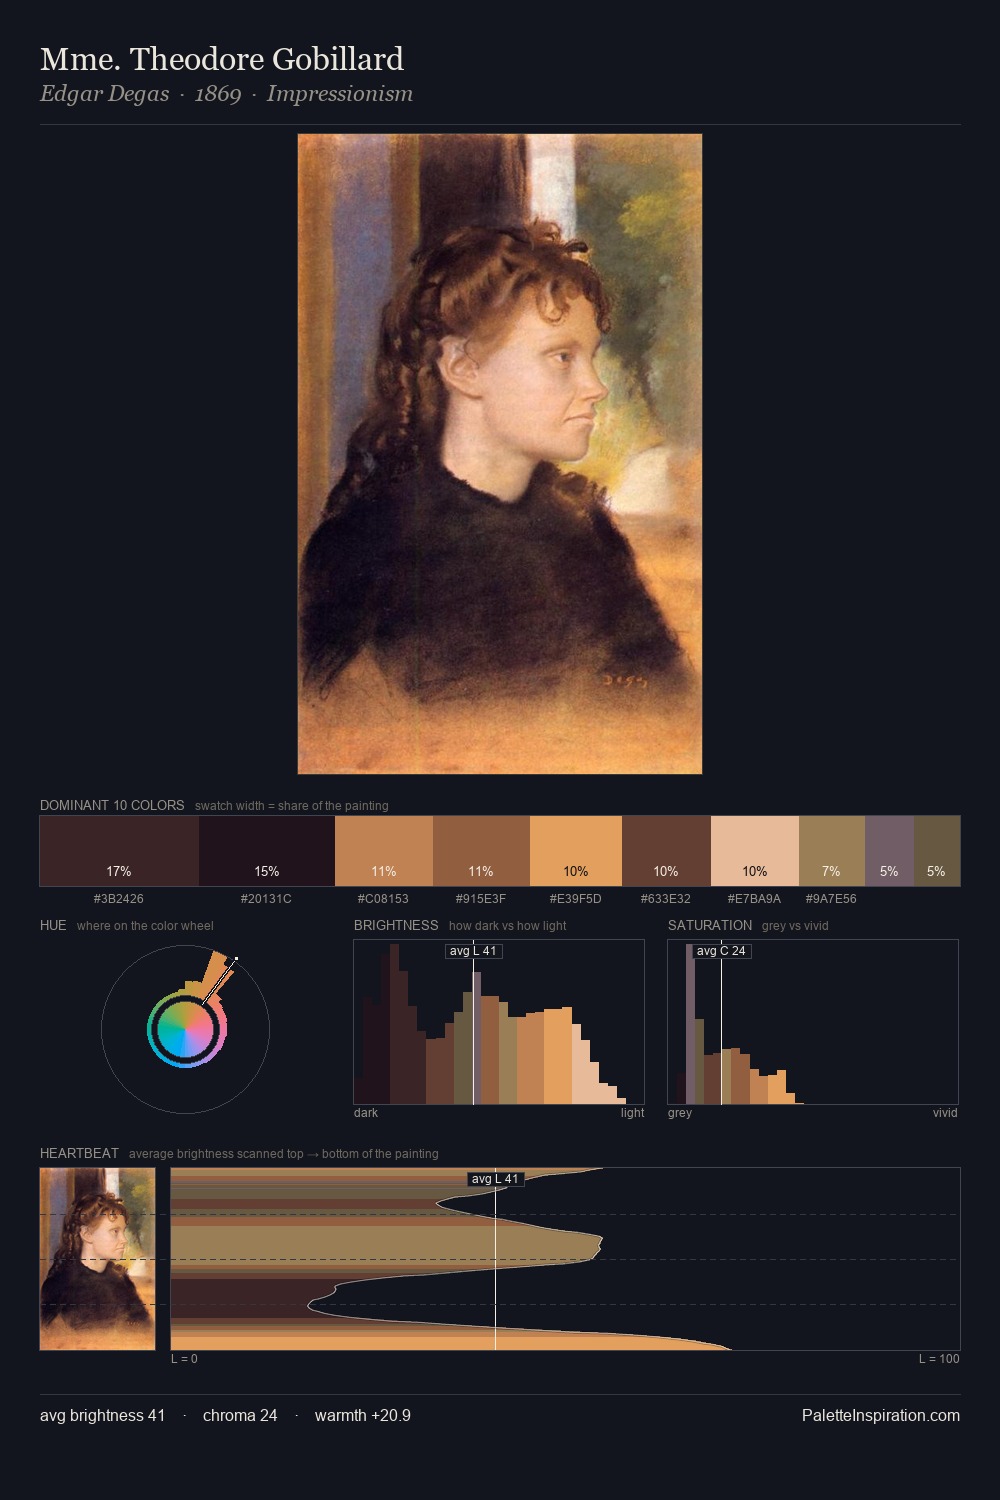
Task: Click the BRIGHTNESS section heading
Action: pos(396,925)
